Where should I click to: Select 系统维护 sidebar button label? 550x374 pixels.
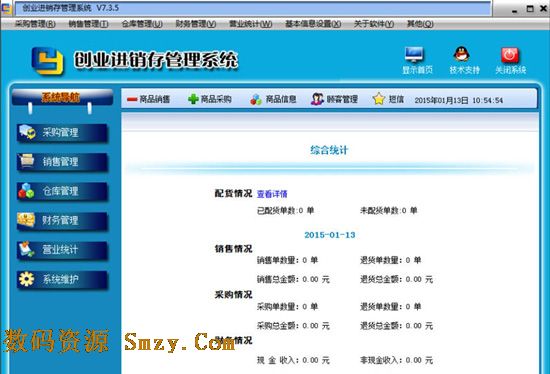pos(60,279)
